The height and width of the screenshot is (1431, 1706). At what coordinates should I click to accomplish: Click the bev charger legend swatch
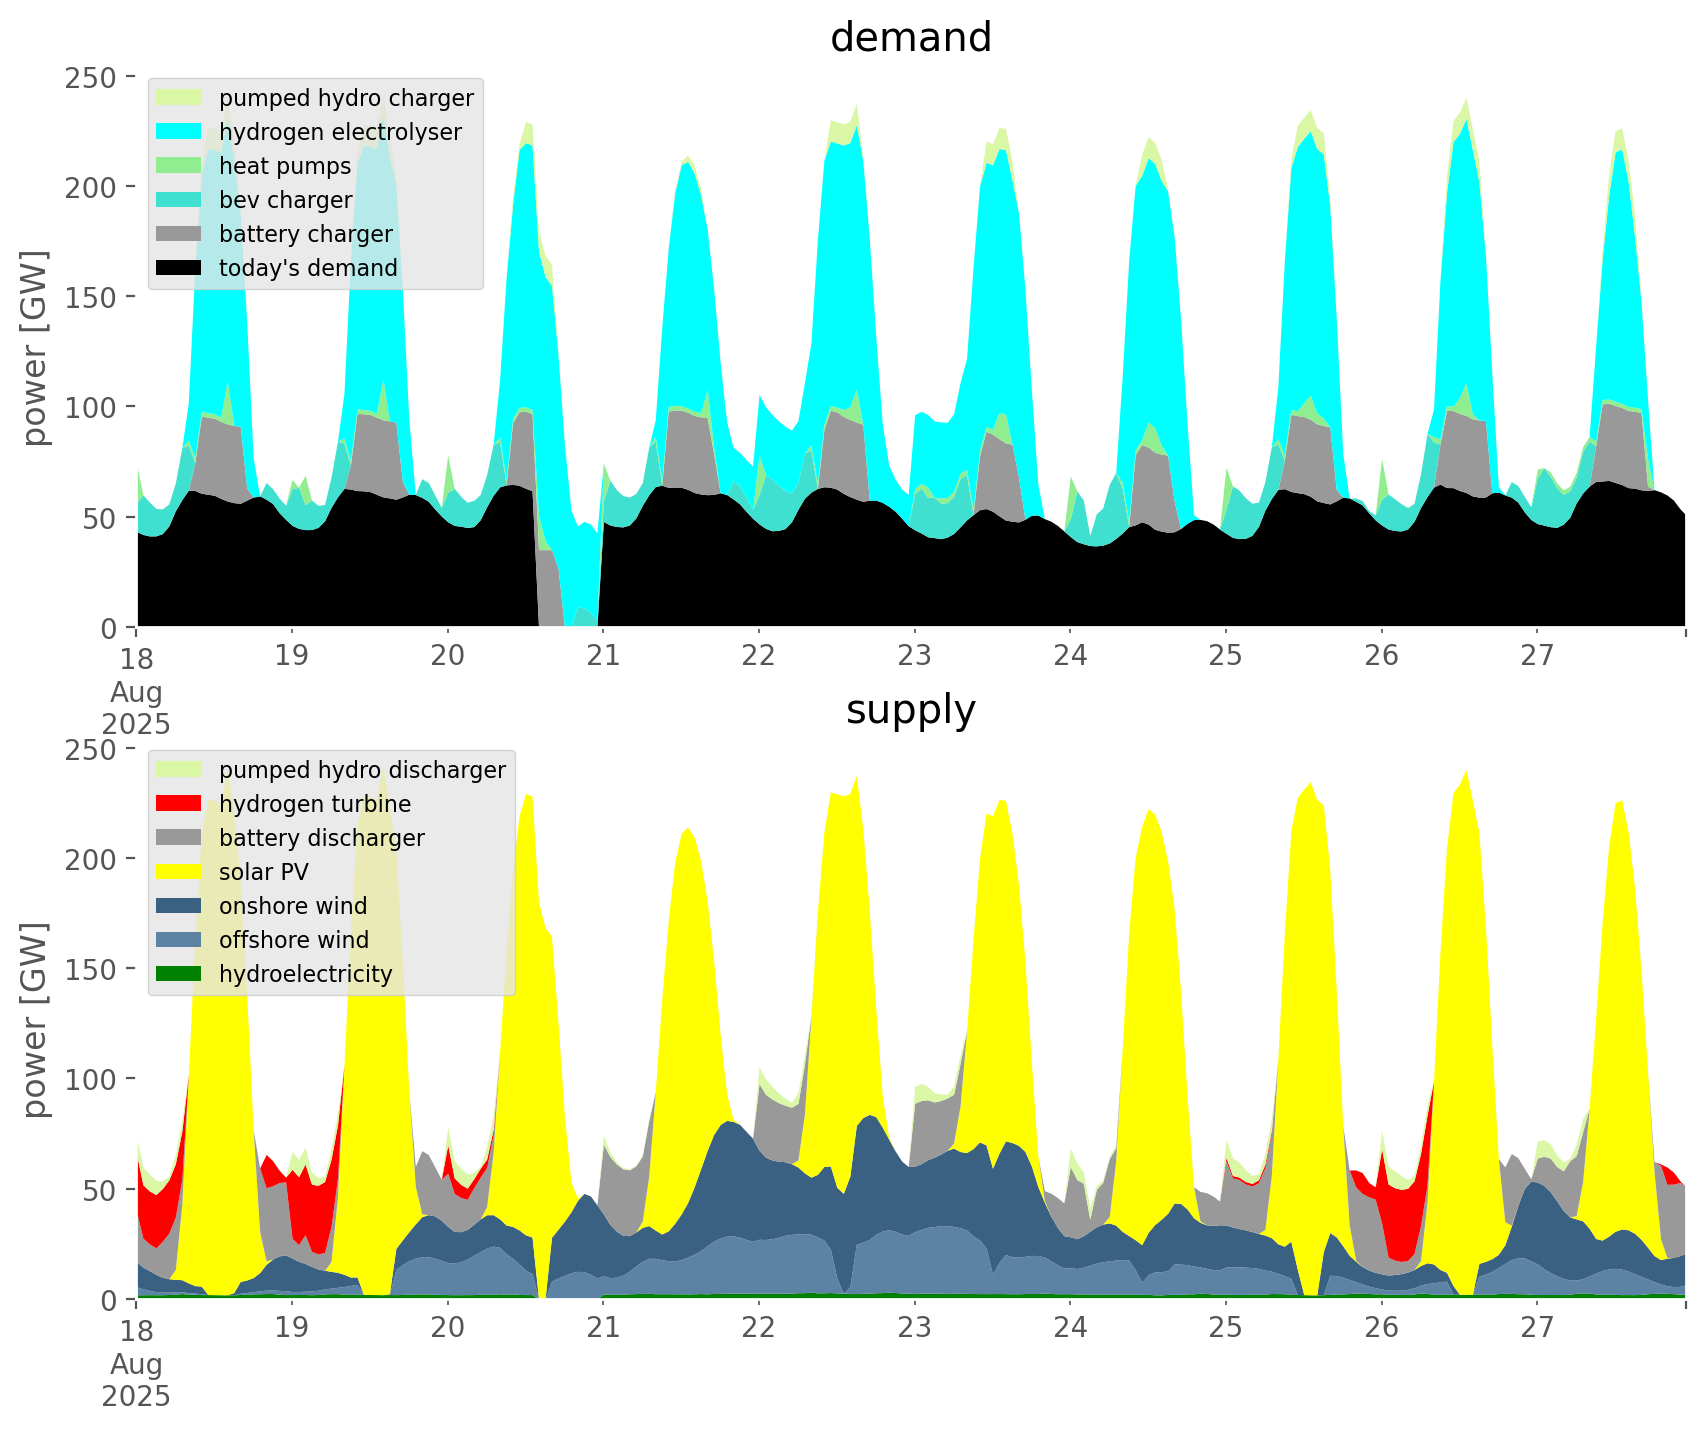[x=180, y=200]
